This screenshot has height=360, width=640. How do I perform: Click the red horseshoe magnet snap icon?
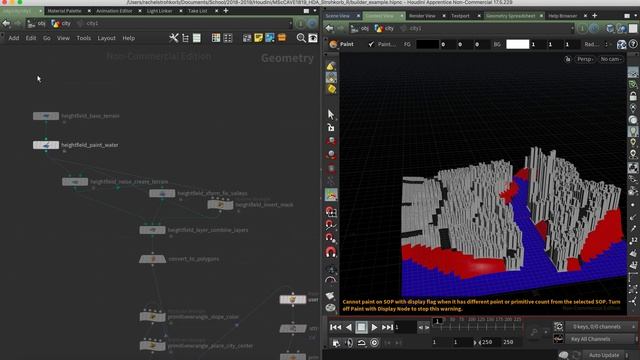coord(331,252)
